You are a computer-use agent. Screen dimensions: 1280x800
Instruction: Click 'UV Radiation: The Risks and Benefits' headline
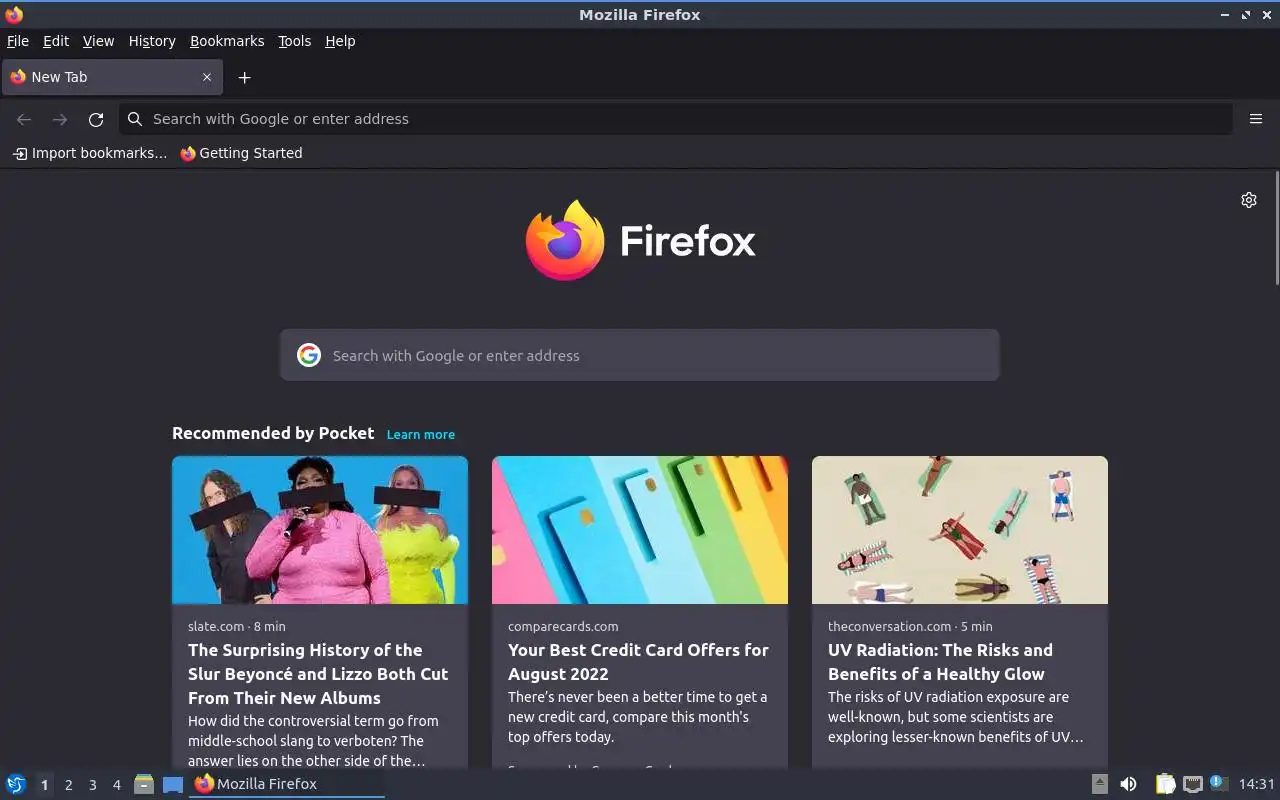940,662
